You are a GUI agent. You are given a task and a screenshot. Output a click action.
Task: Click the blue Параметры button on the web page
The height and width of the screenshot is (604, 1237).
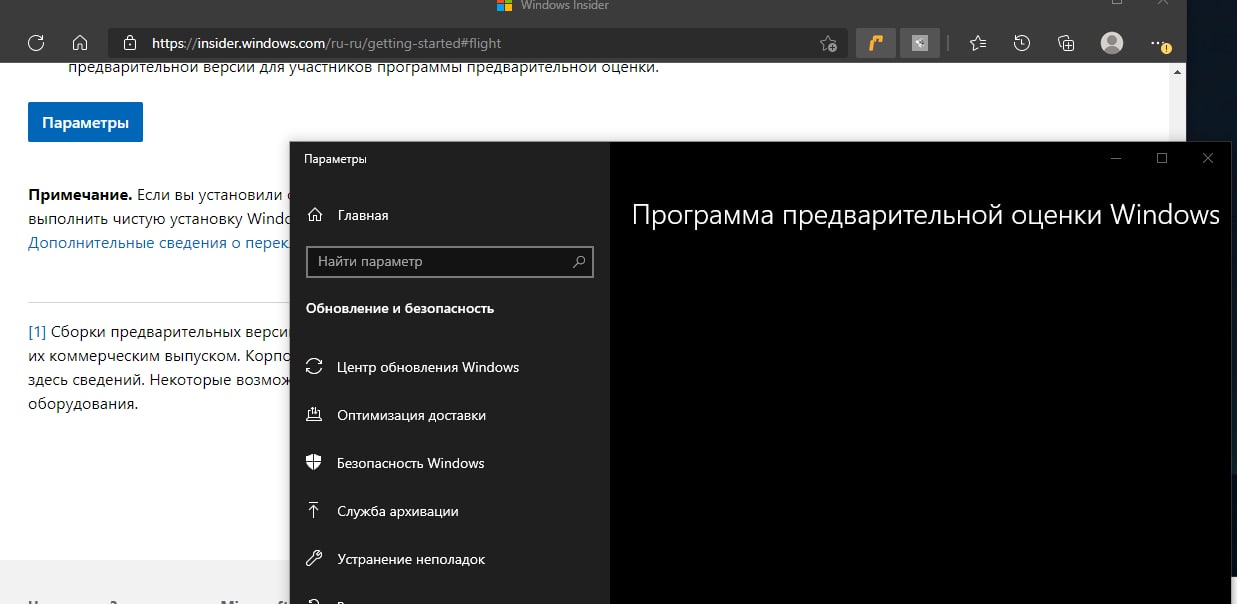[85, 122]
